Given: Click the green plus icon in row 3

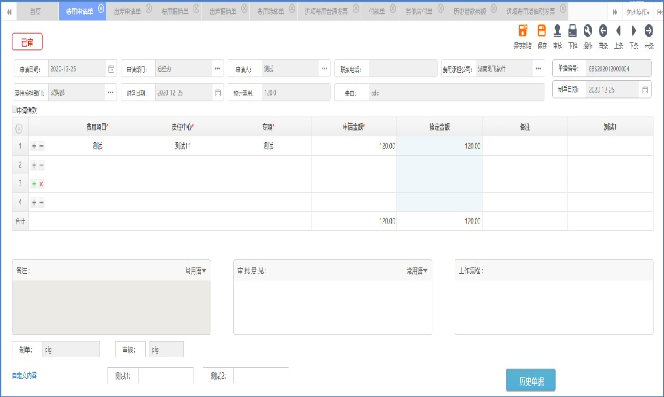Looking at the screenshot, I should tap(34, 184).
